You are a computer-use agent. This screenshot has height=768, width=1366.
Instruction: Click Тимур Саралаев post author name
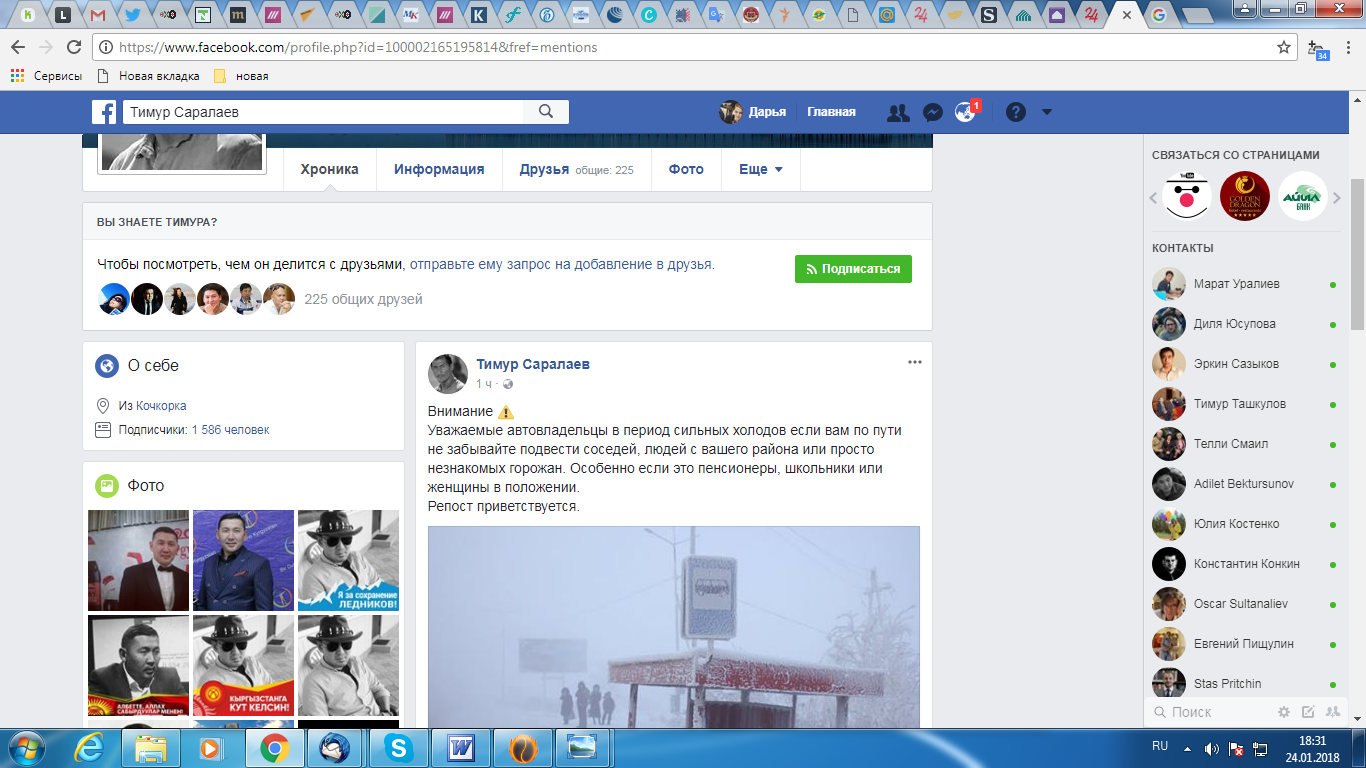tap(533, 364)
